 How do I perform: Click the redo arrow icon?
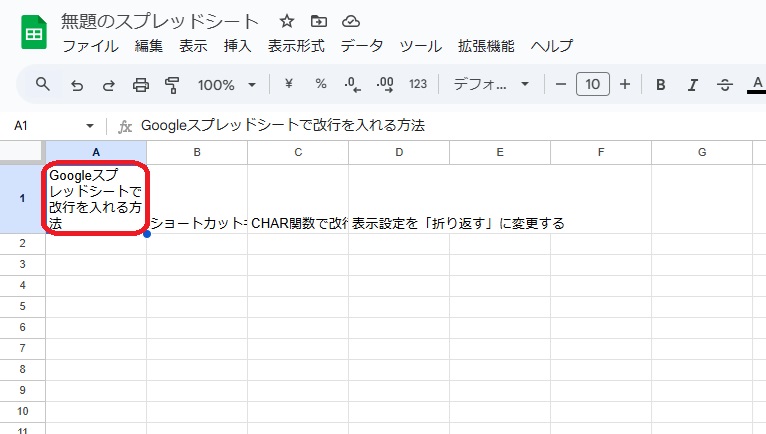[108, 85]
